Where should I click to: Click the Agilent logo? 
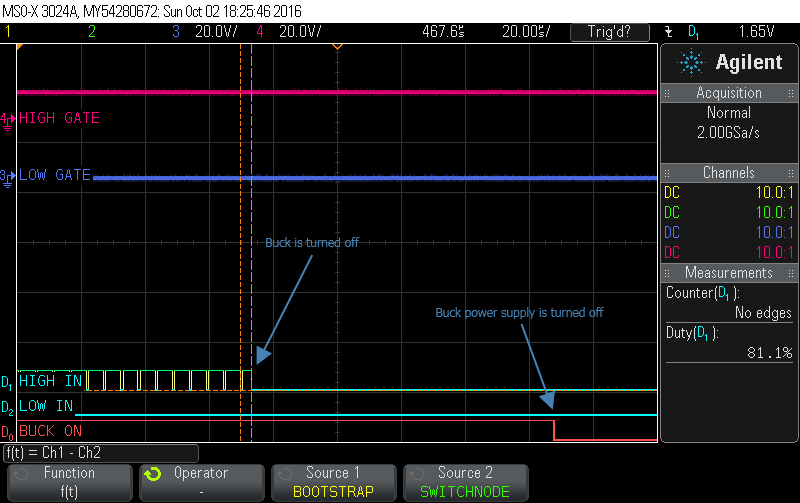730,63
